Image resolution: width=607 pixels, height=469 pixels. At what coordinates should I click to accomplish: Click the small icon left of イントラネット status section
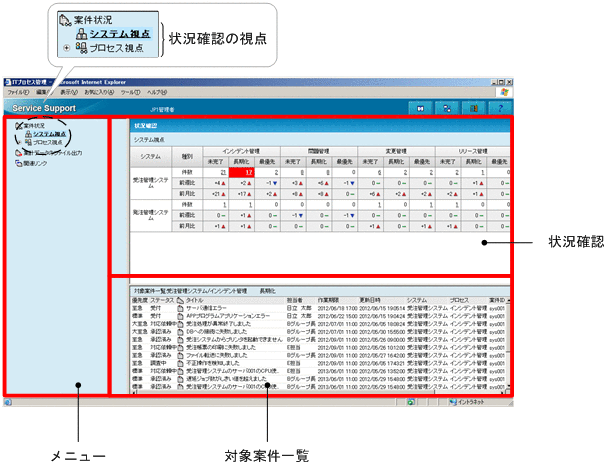pos(411,402)
